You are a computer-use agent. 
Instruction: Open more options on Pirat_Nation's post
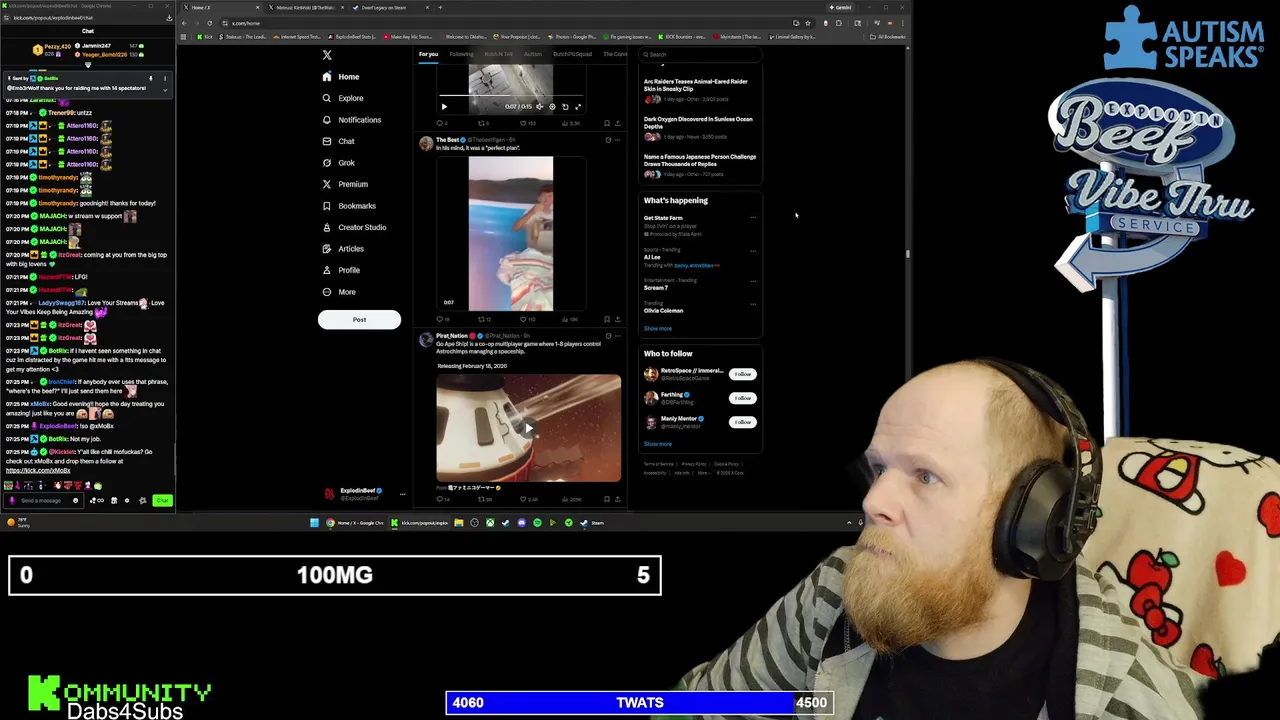click(x=618, y=336)
